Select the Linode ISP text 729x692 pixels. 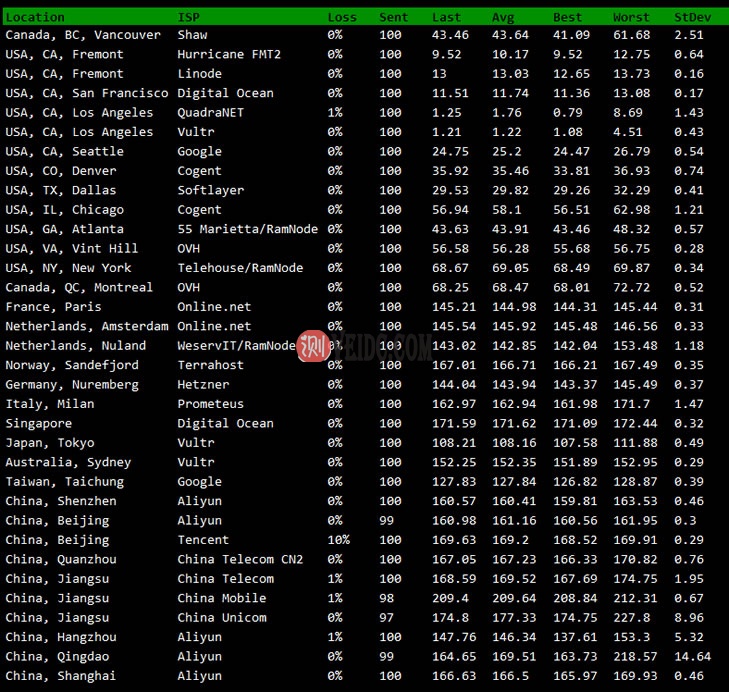point(199,74)
